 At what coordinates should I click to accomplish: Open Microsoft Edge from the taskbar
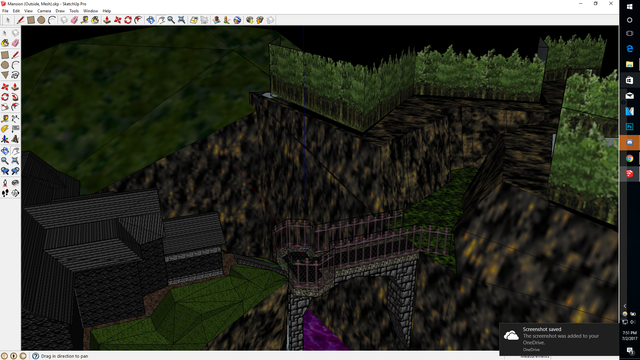pos(629,49)
